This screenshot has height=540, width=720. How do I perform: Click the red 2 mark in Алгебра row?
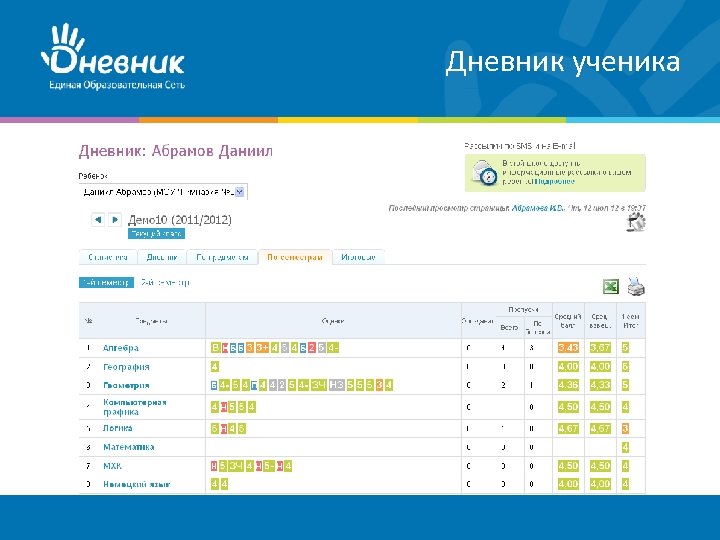tap(312, 348)
